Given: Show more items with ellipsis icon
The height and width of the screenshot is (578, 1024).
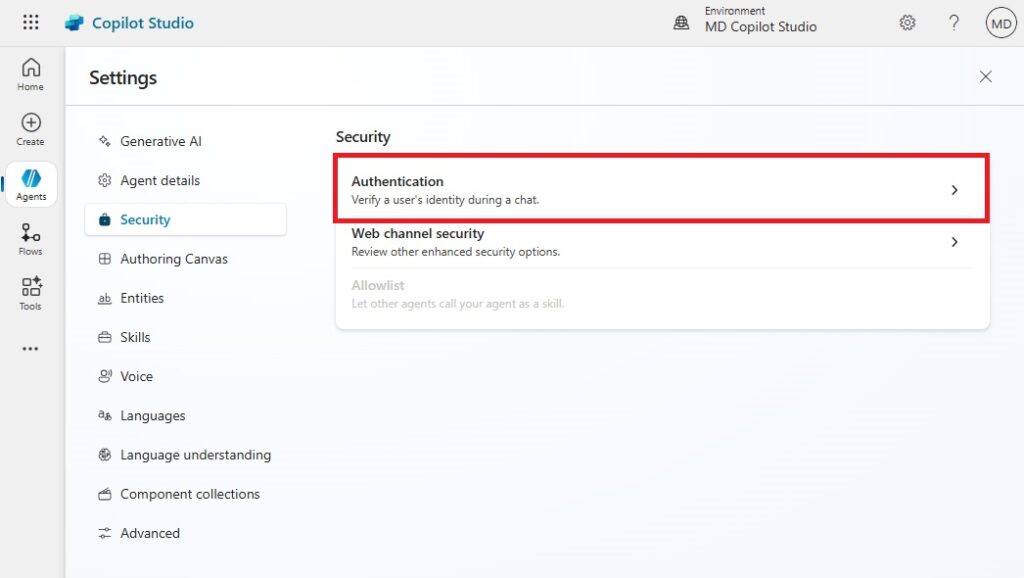Looking at the screenshot, I should 31,349.
